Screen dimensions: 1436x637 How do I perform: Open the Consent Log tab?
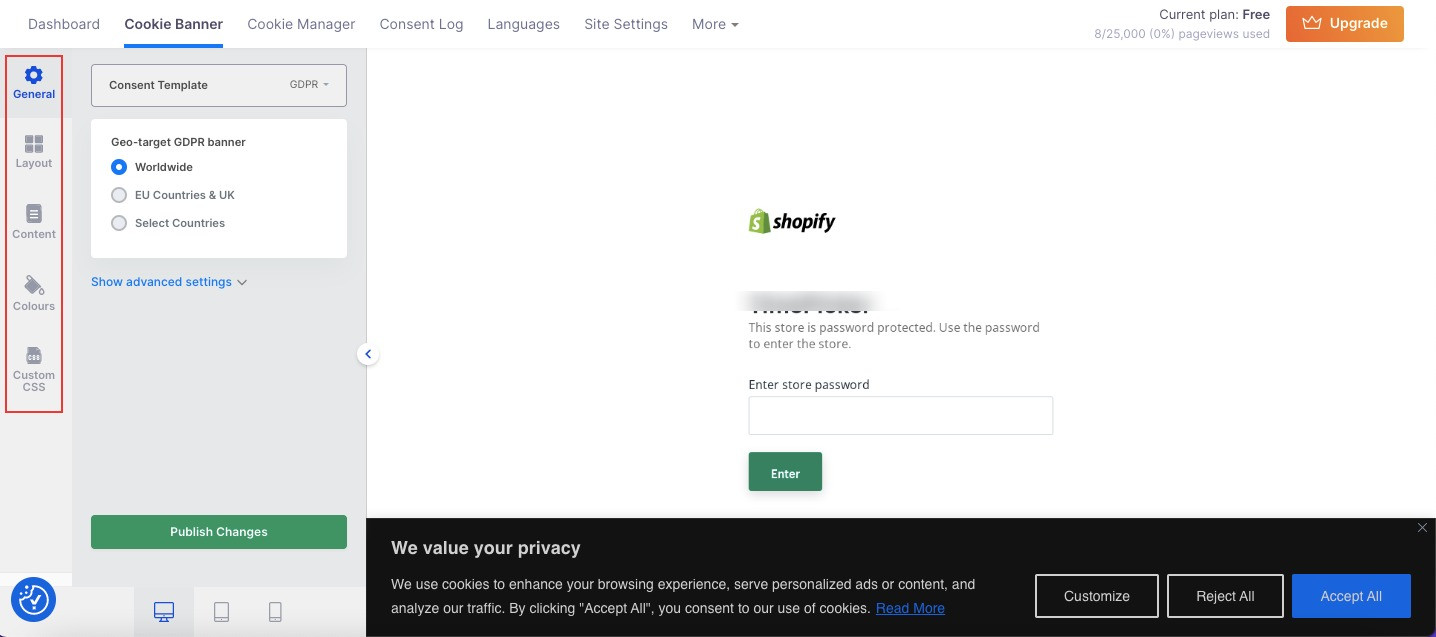point(421,24)
